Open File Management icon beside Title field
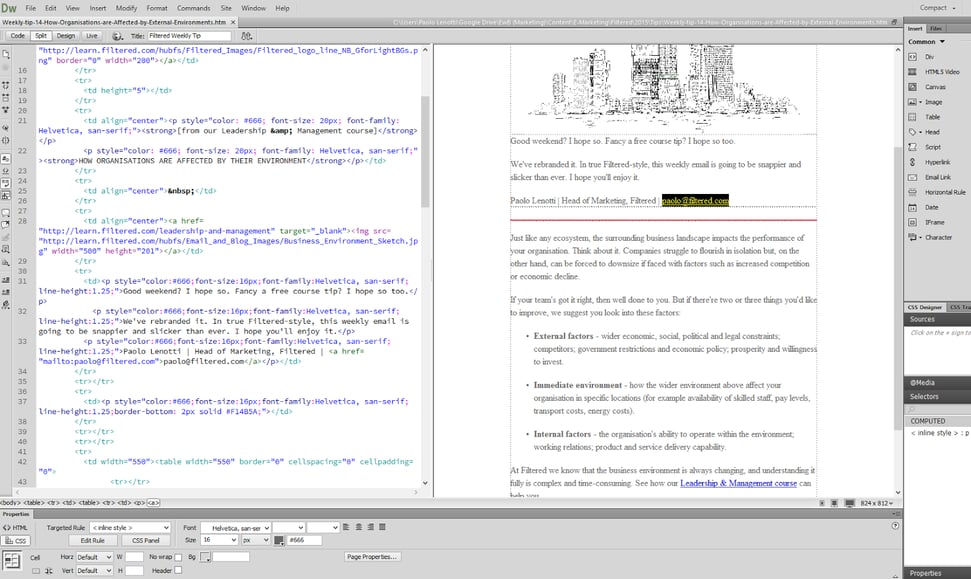The width and height of the screenshot is (971, 579). click(x=246, y=36)
